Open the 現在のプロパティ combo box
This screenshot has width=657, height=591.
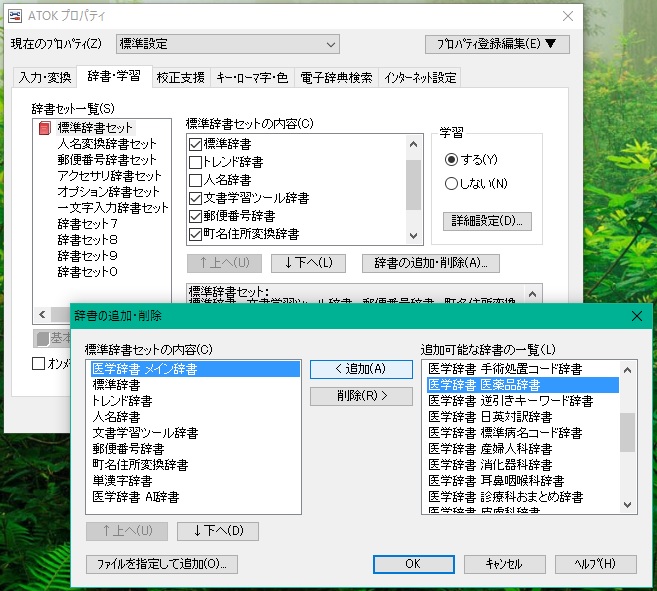click(x=228, y=44)
